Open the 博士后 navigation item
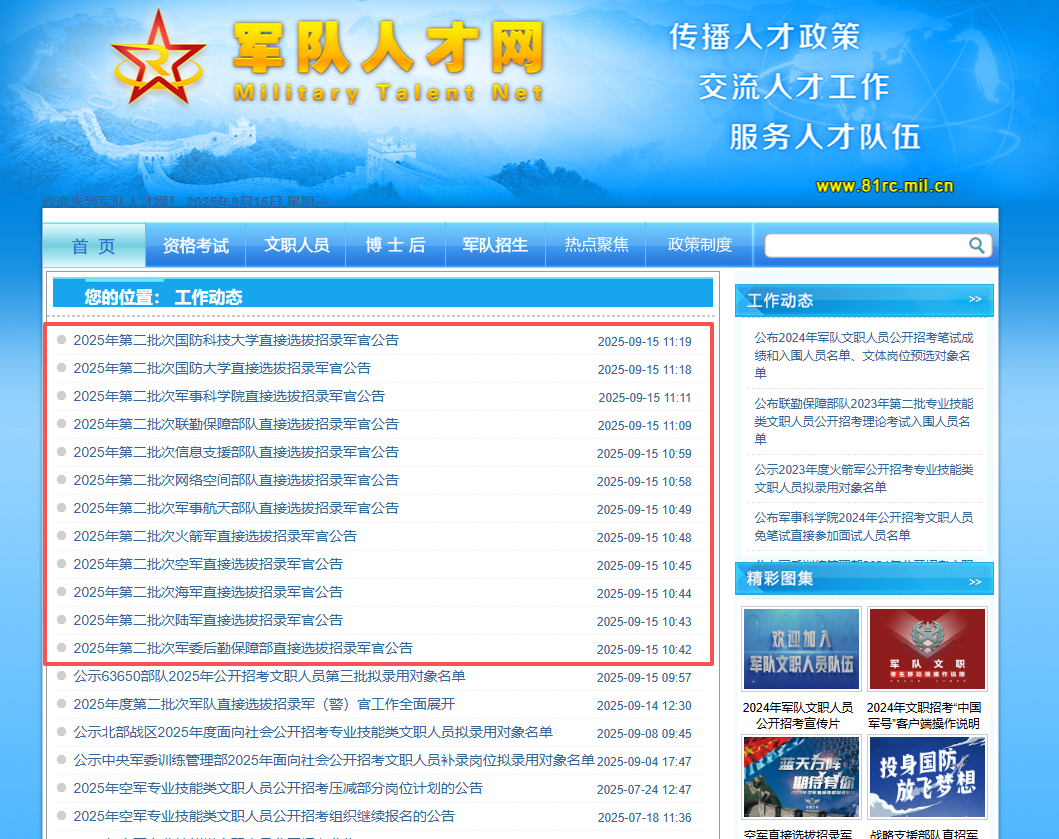 pos(395,245)
